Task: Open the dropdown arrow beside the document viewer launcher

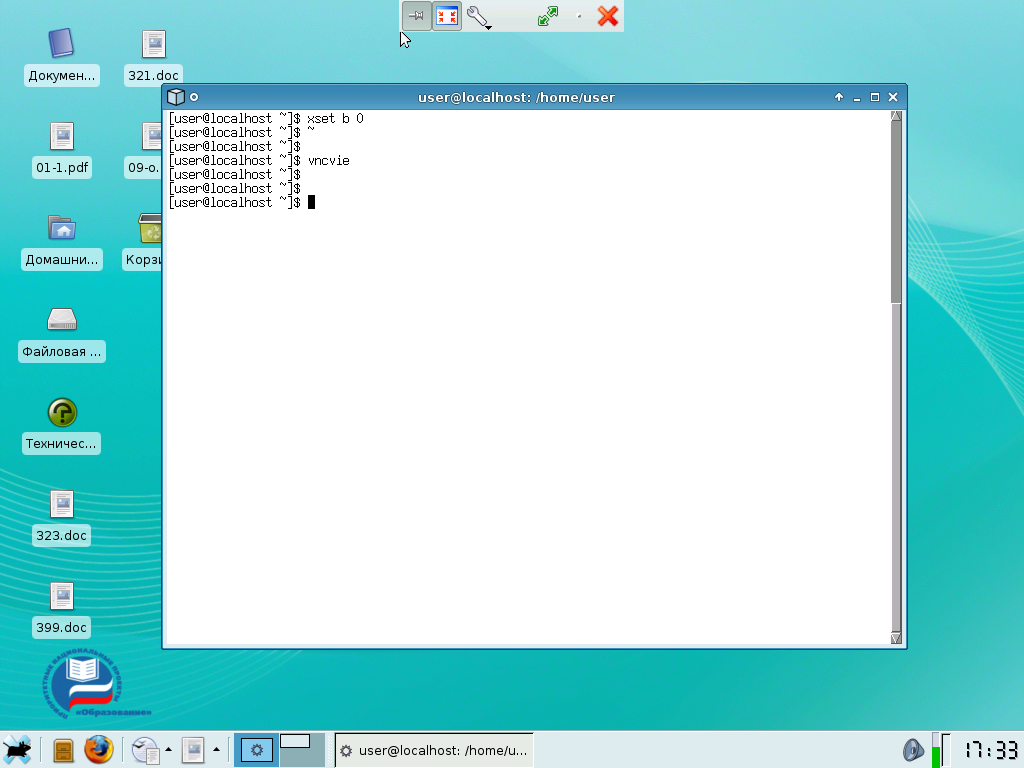Action: pyautogui.click(x=215, y=750)
